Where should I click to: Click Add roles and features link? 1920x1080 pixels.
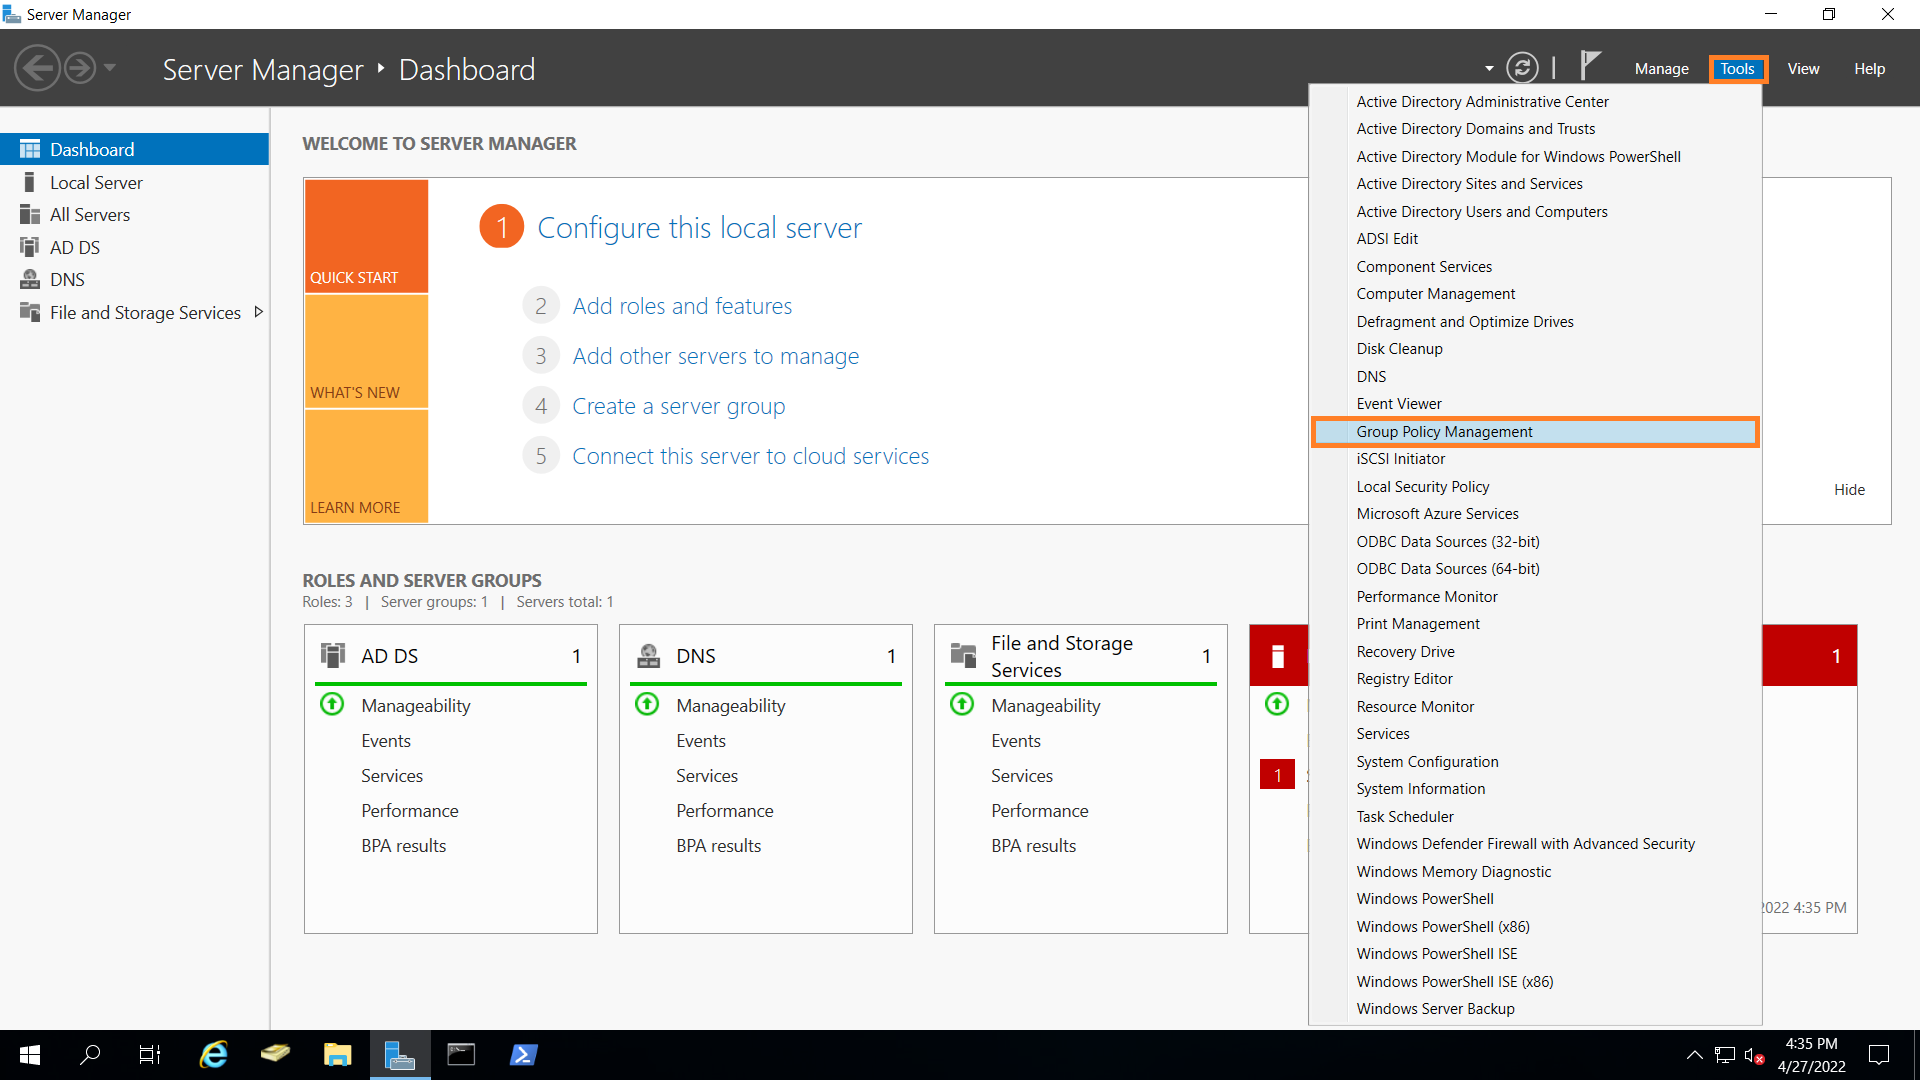click(682, 306)
